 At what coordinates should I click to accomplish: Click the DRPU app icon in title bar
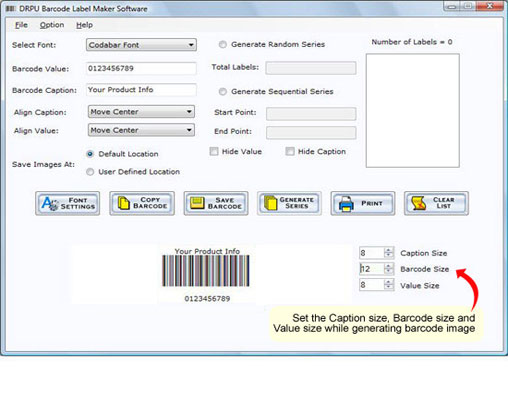(x=11, y=9)
